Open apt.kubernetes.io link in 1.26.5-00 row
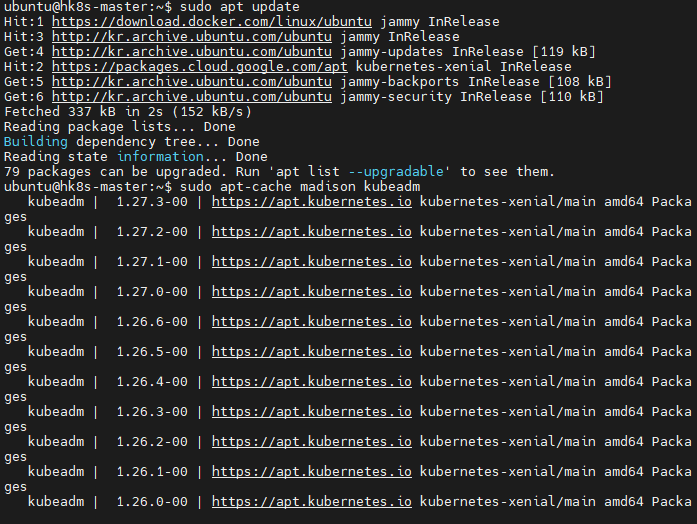This screenshot has height=524, width=697. (x=312, y=352)
